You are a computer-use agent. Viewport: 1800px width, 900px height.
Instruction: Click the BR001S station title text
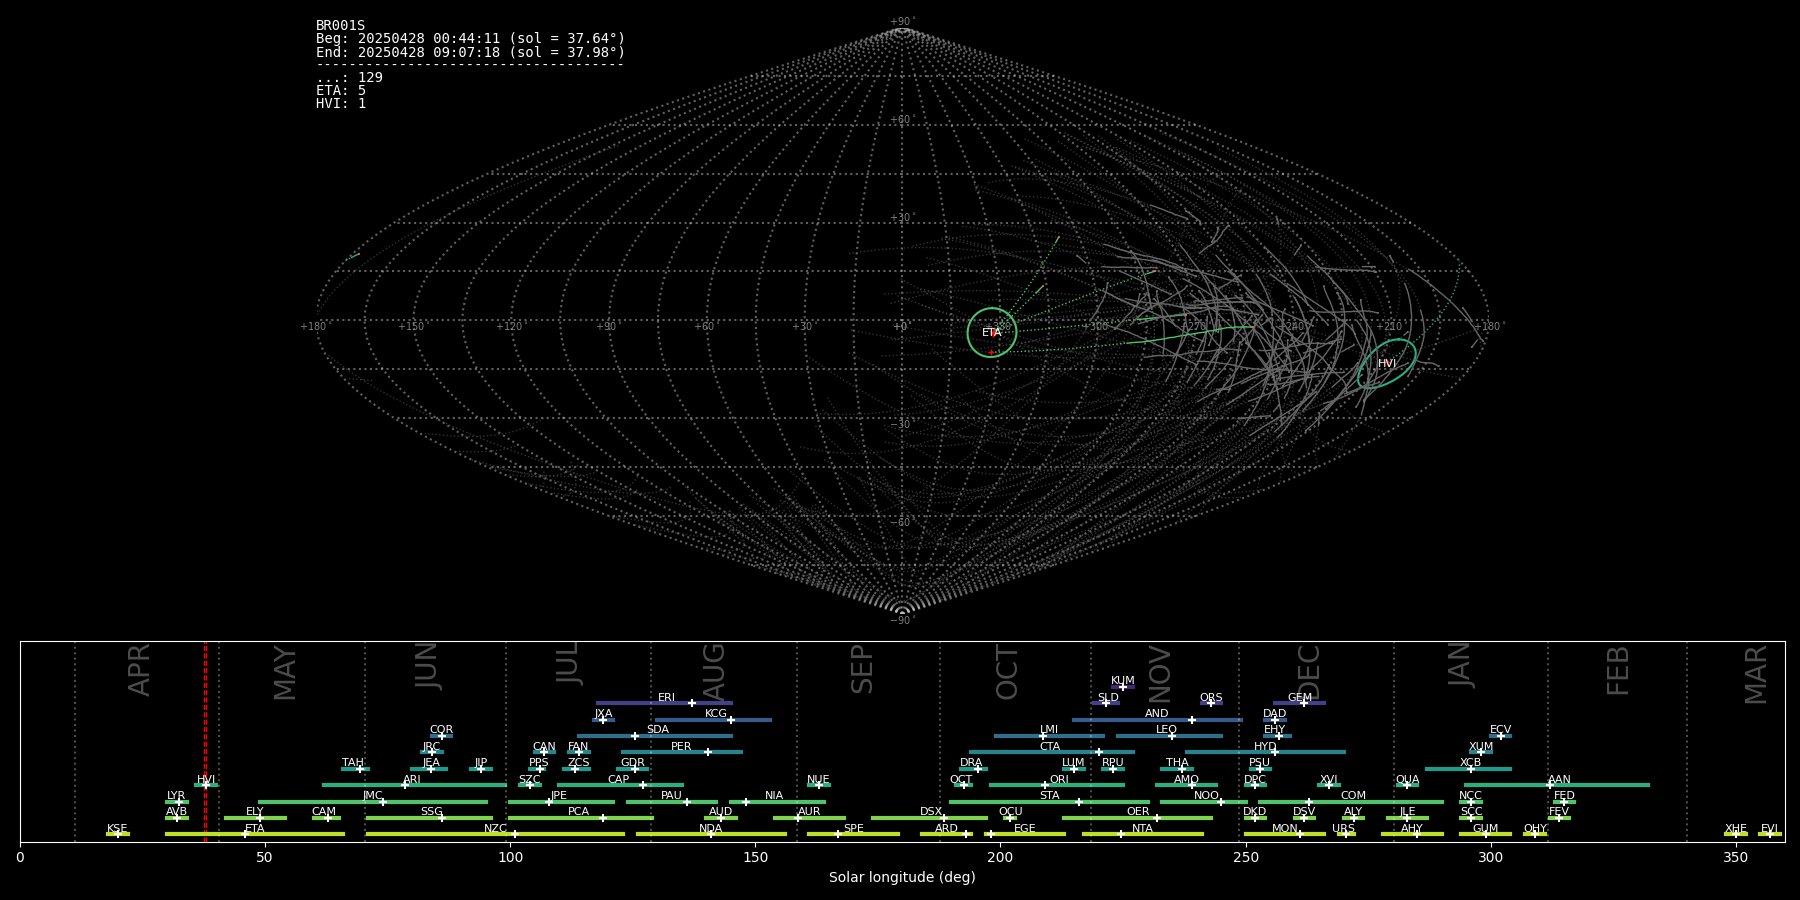pos(340,26)
